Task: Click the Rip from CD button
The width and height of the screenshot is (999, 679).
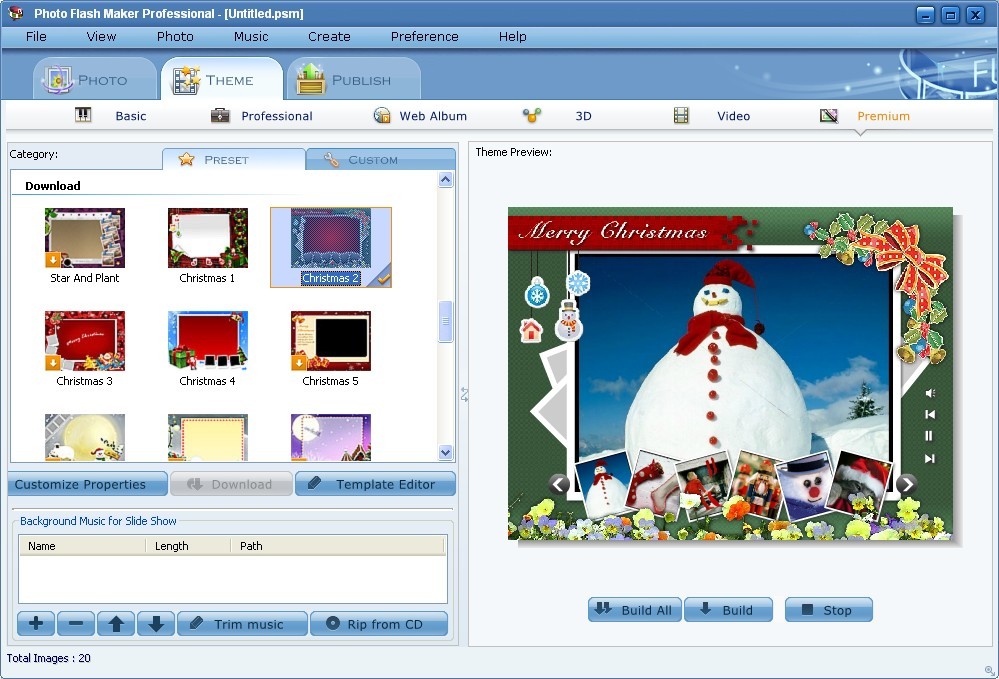Action: [x=378, y=624]
